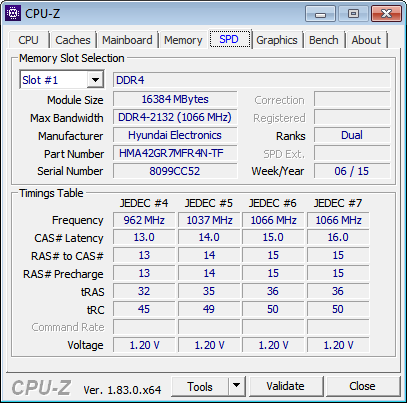Open the Tools dropdown arrow

point(237,386)
